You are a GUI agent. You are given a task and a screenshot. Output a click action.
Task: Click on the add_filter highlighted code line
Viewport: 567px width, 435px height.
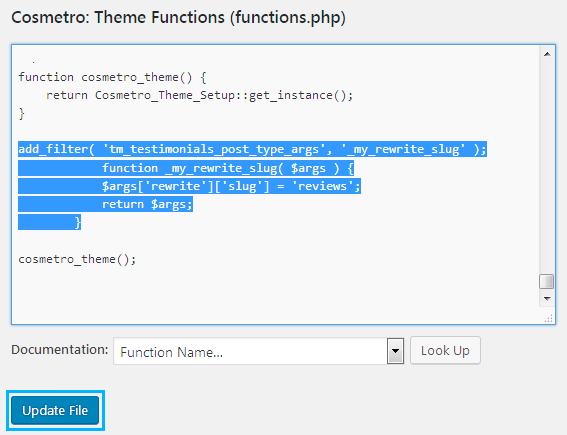pos(252,149)
